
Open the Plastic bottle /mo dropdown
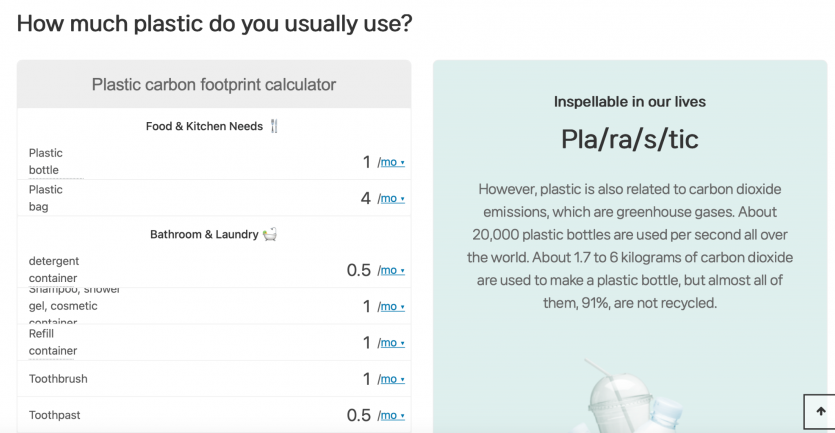391,162
